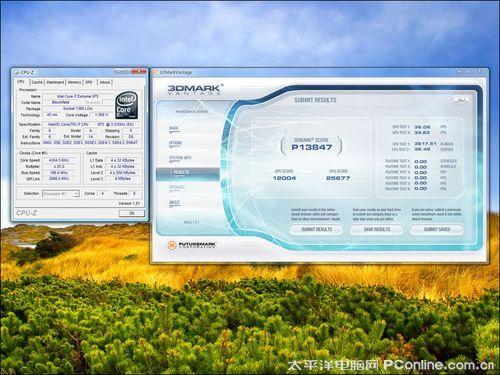
Task: Switch to the Cache tab in CPU-Z
Action: point(37,82)
